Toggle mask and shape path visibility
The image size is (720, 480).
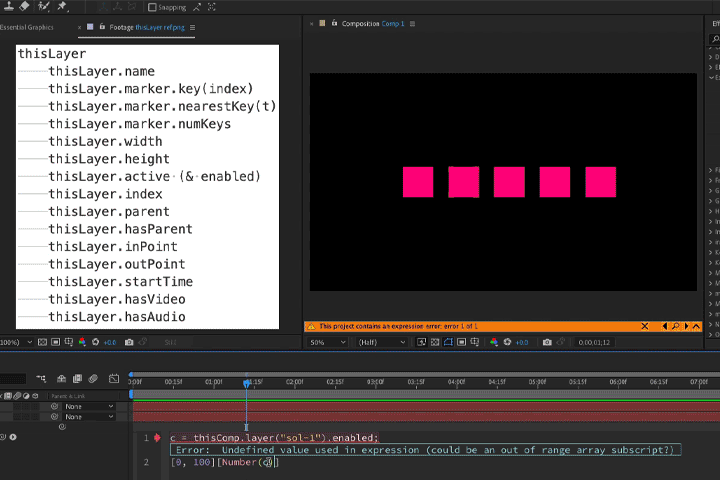(448, 342)
